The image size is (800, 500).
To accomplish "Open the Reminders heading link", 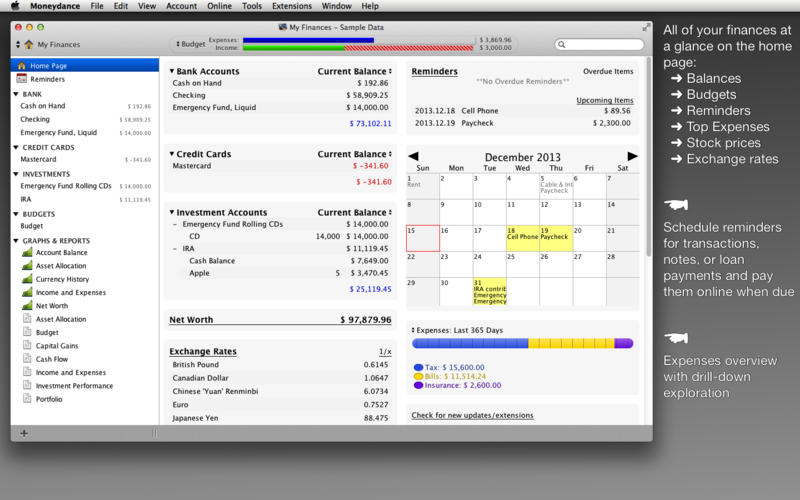I will coord(435,71).
